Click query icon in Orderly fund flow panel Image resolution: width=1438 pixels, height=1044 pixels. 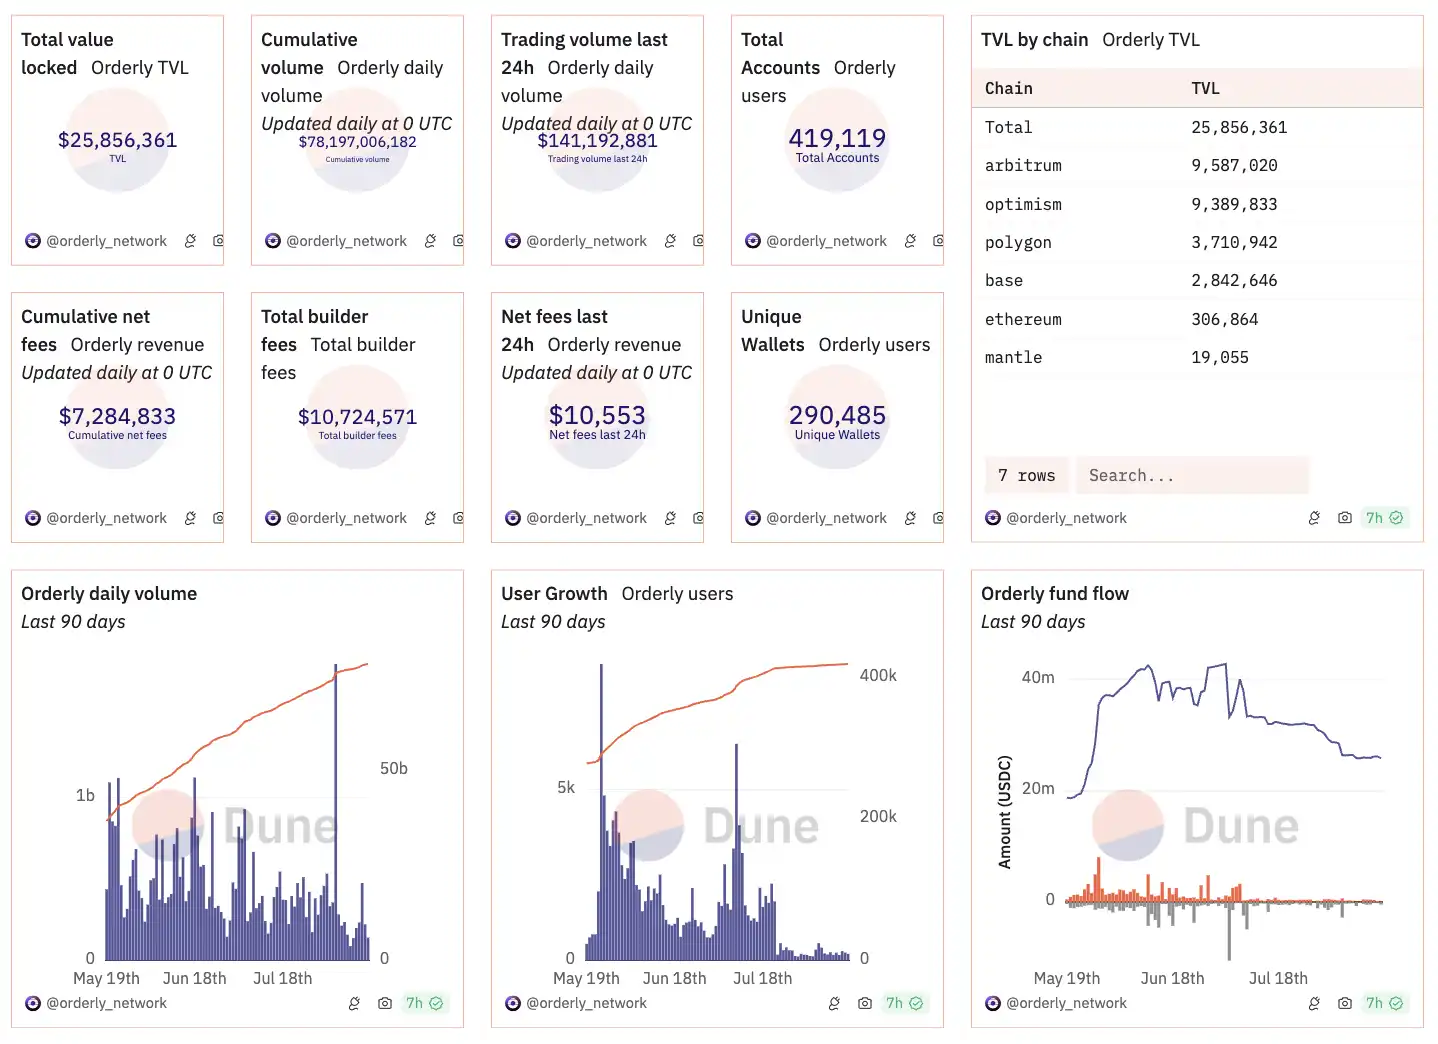(x=1314, y=1003)
